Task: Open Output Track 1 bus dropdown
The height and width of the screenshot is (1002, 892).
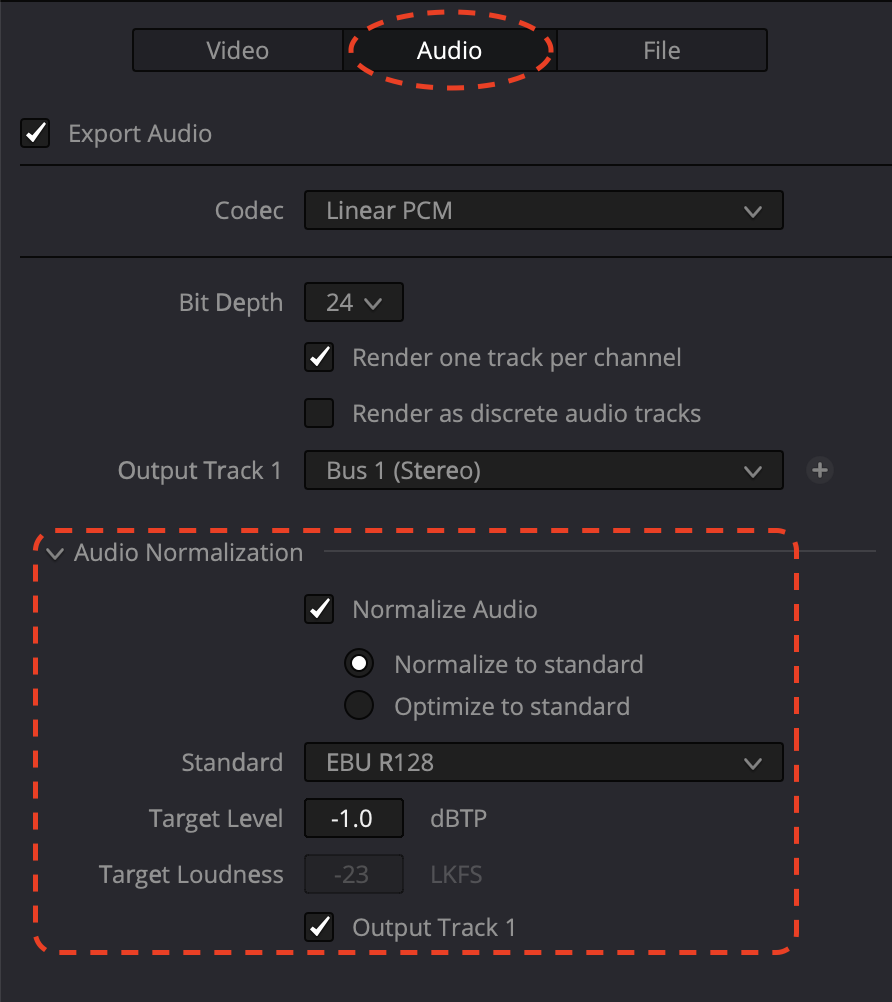Action: (543, 470)
